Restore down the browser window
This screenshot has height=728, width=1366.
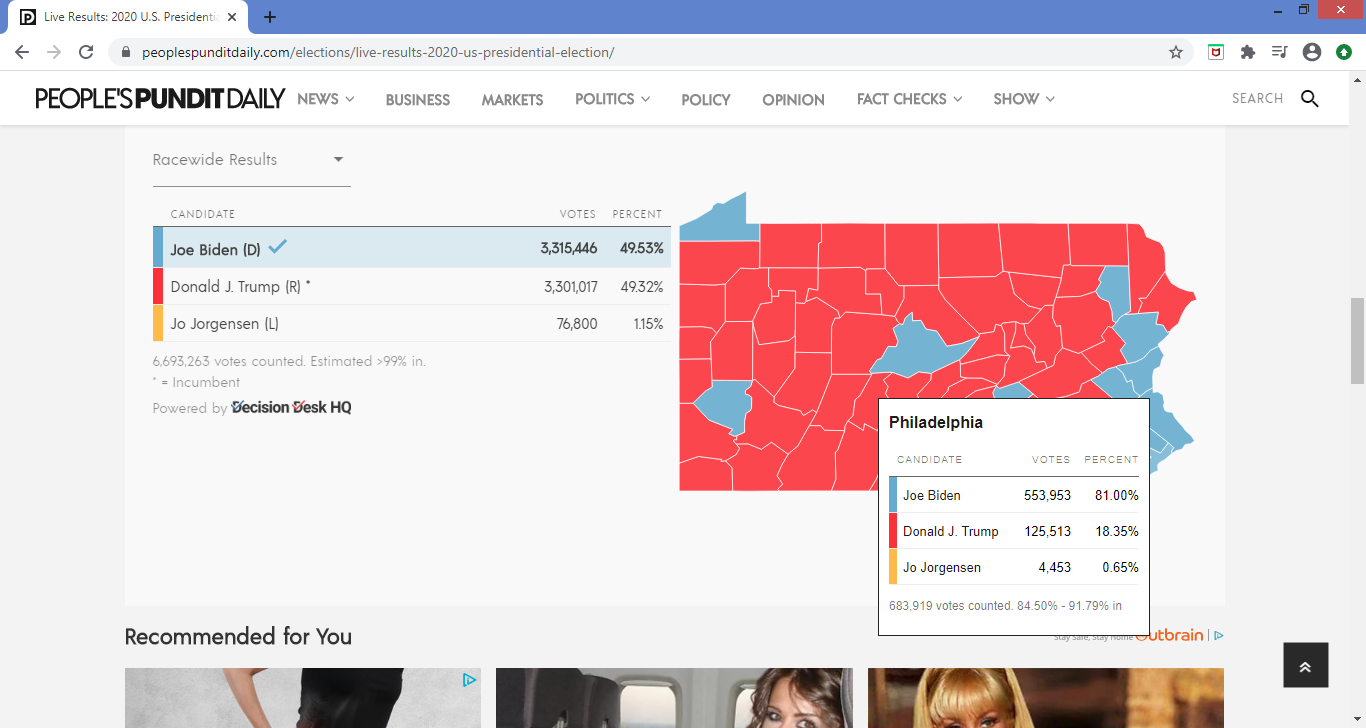point(1304,9)
